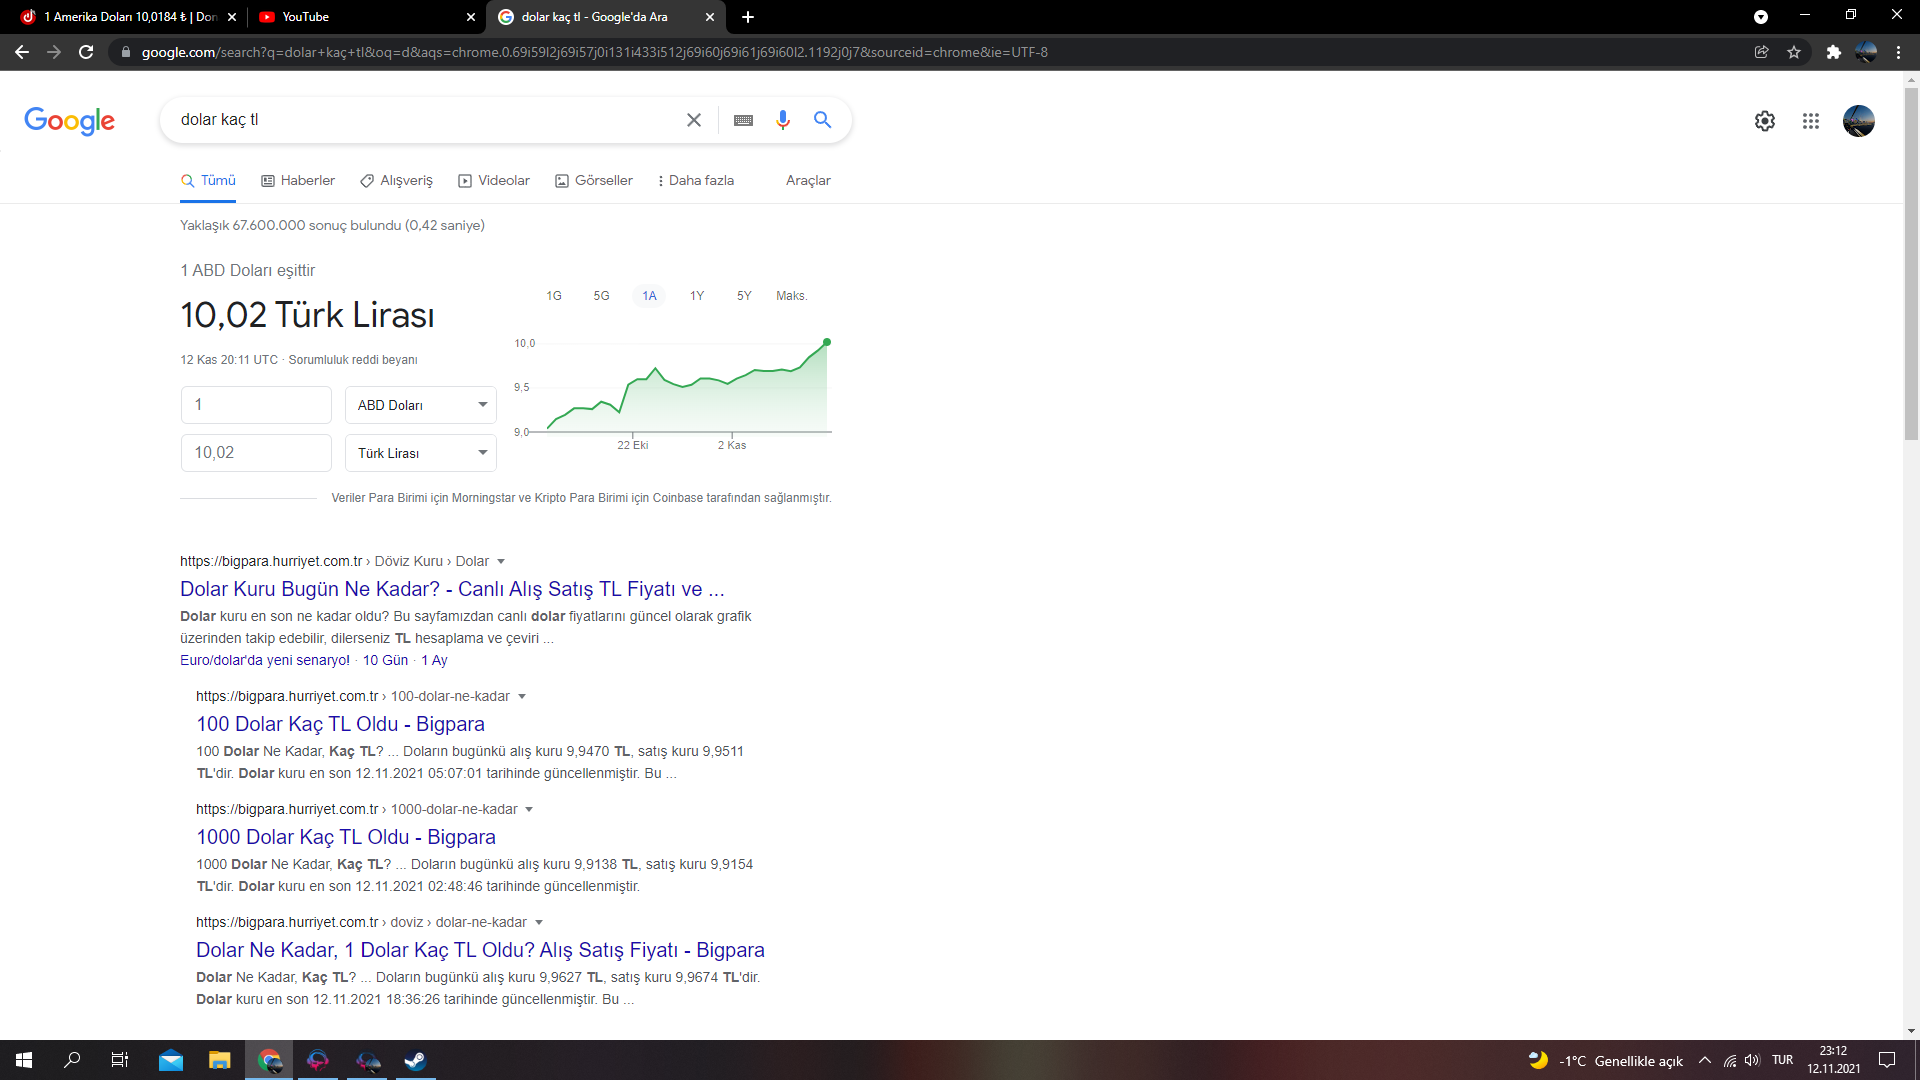
Task: Select the 1G chart range
Action: [x=554, y=296]
